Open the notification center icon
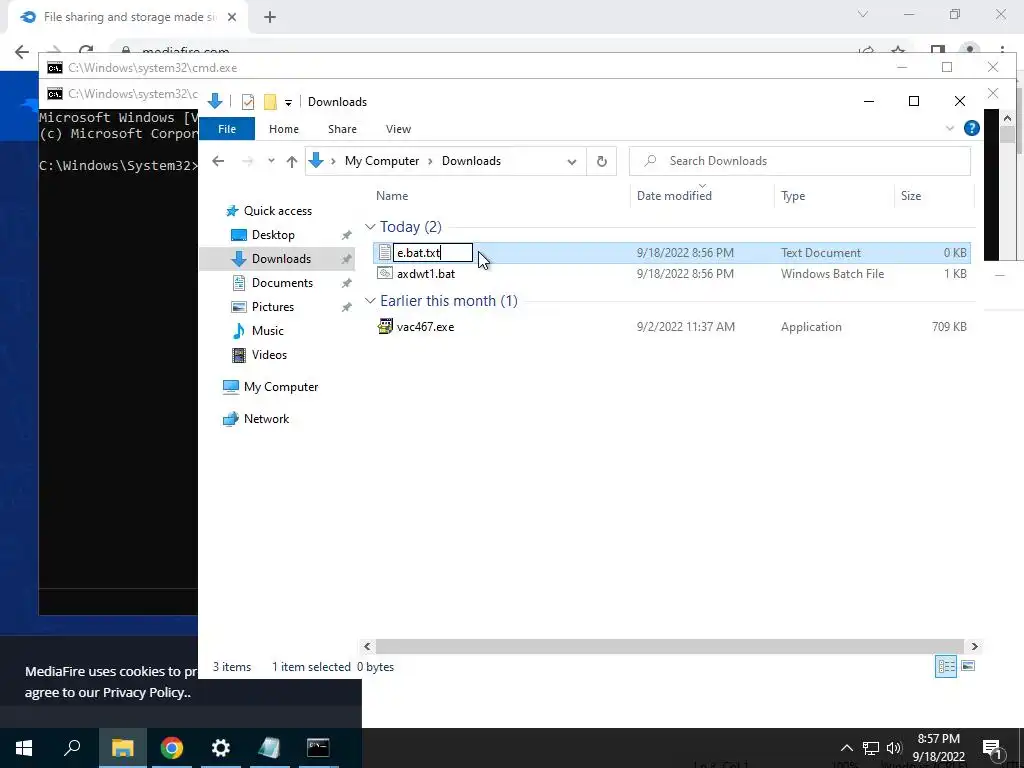 tap(992, 748)
